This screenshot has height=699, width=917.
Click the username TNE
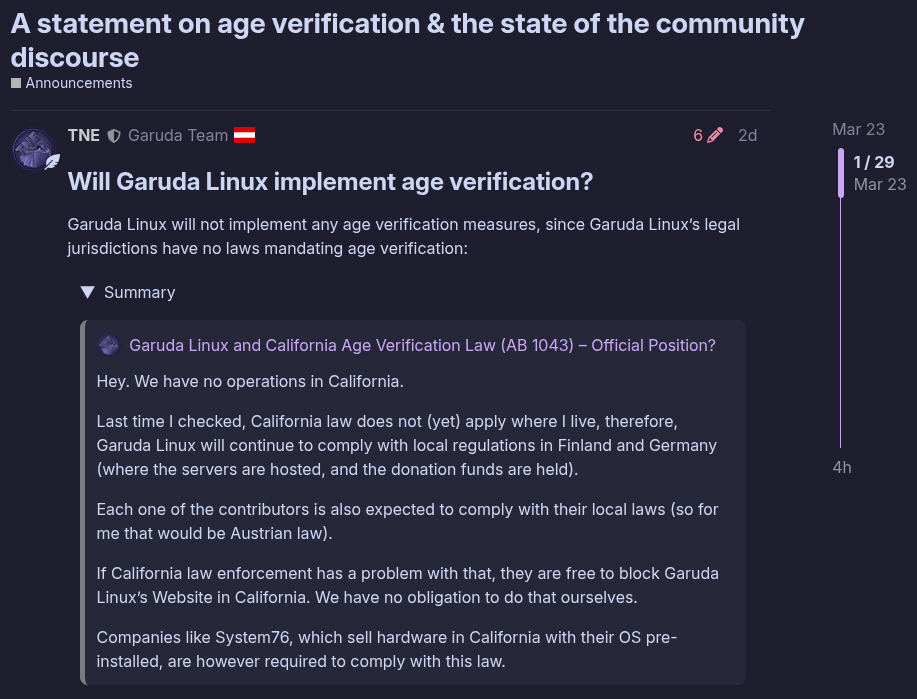click(83, 135)
